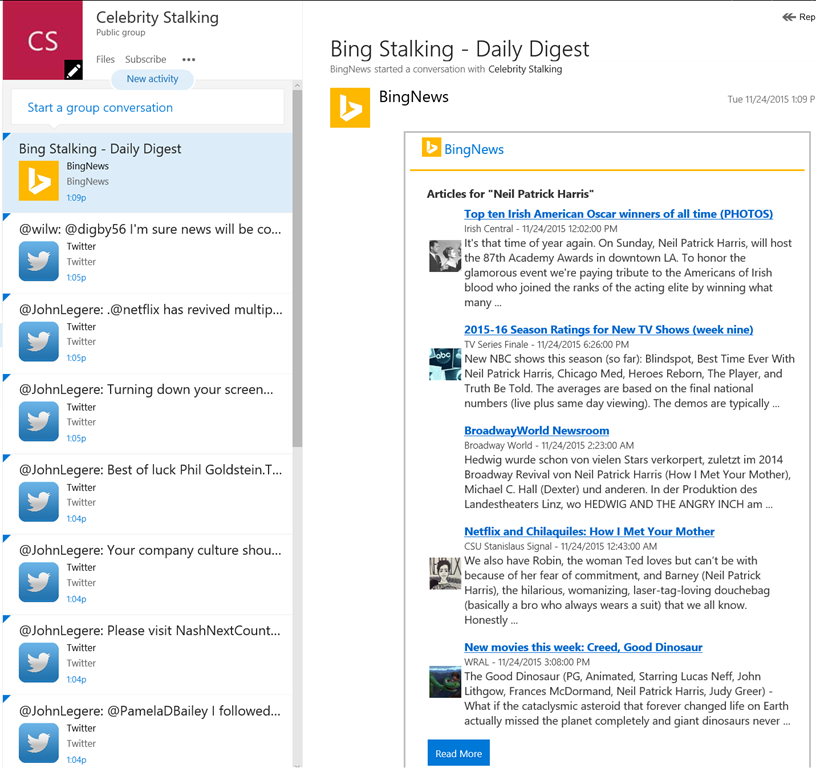816x768 pixels.
Task: Click the BingNews avatar in the Daily Digest list item
Action: pyautogui.click(x=39, y=181)
